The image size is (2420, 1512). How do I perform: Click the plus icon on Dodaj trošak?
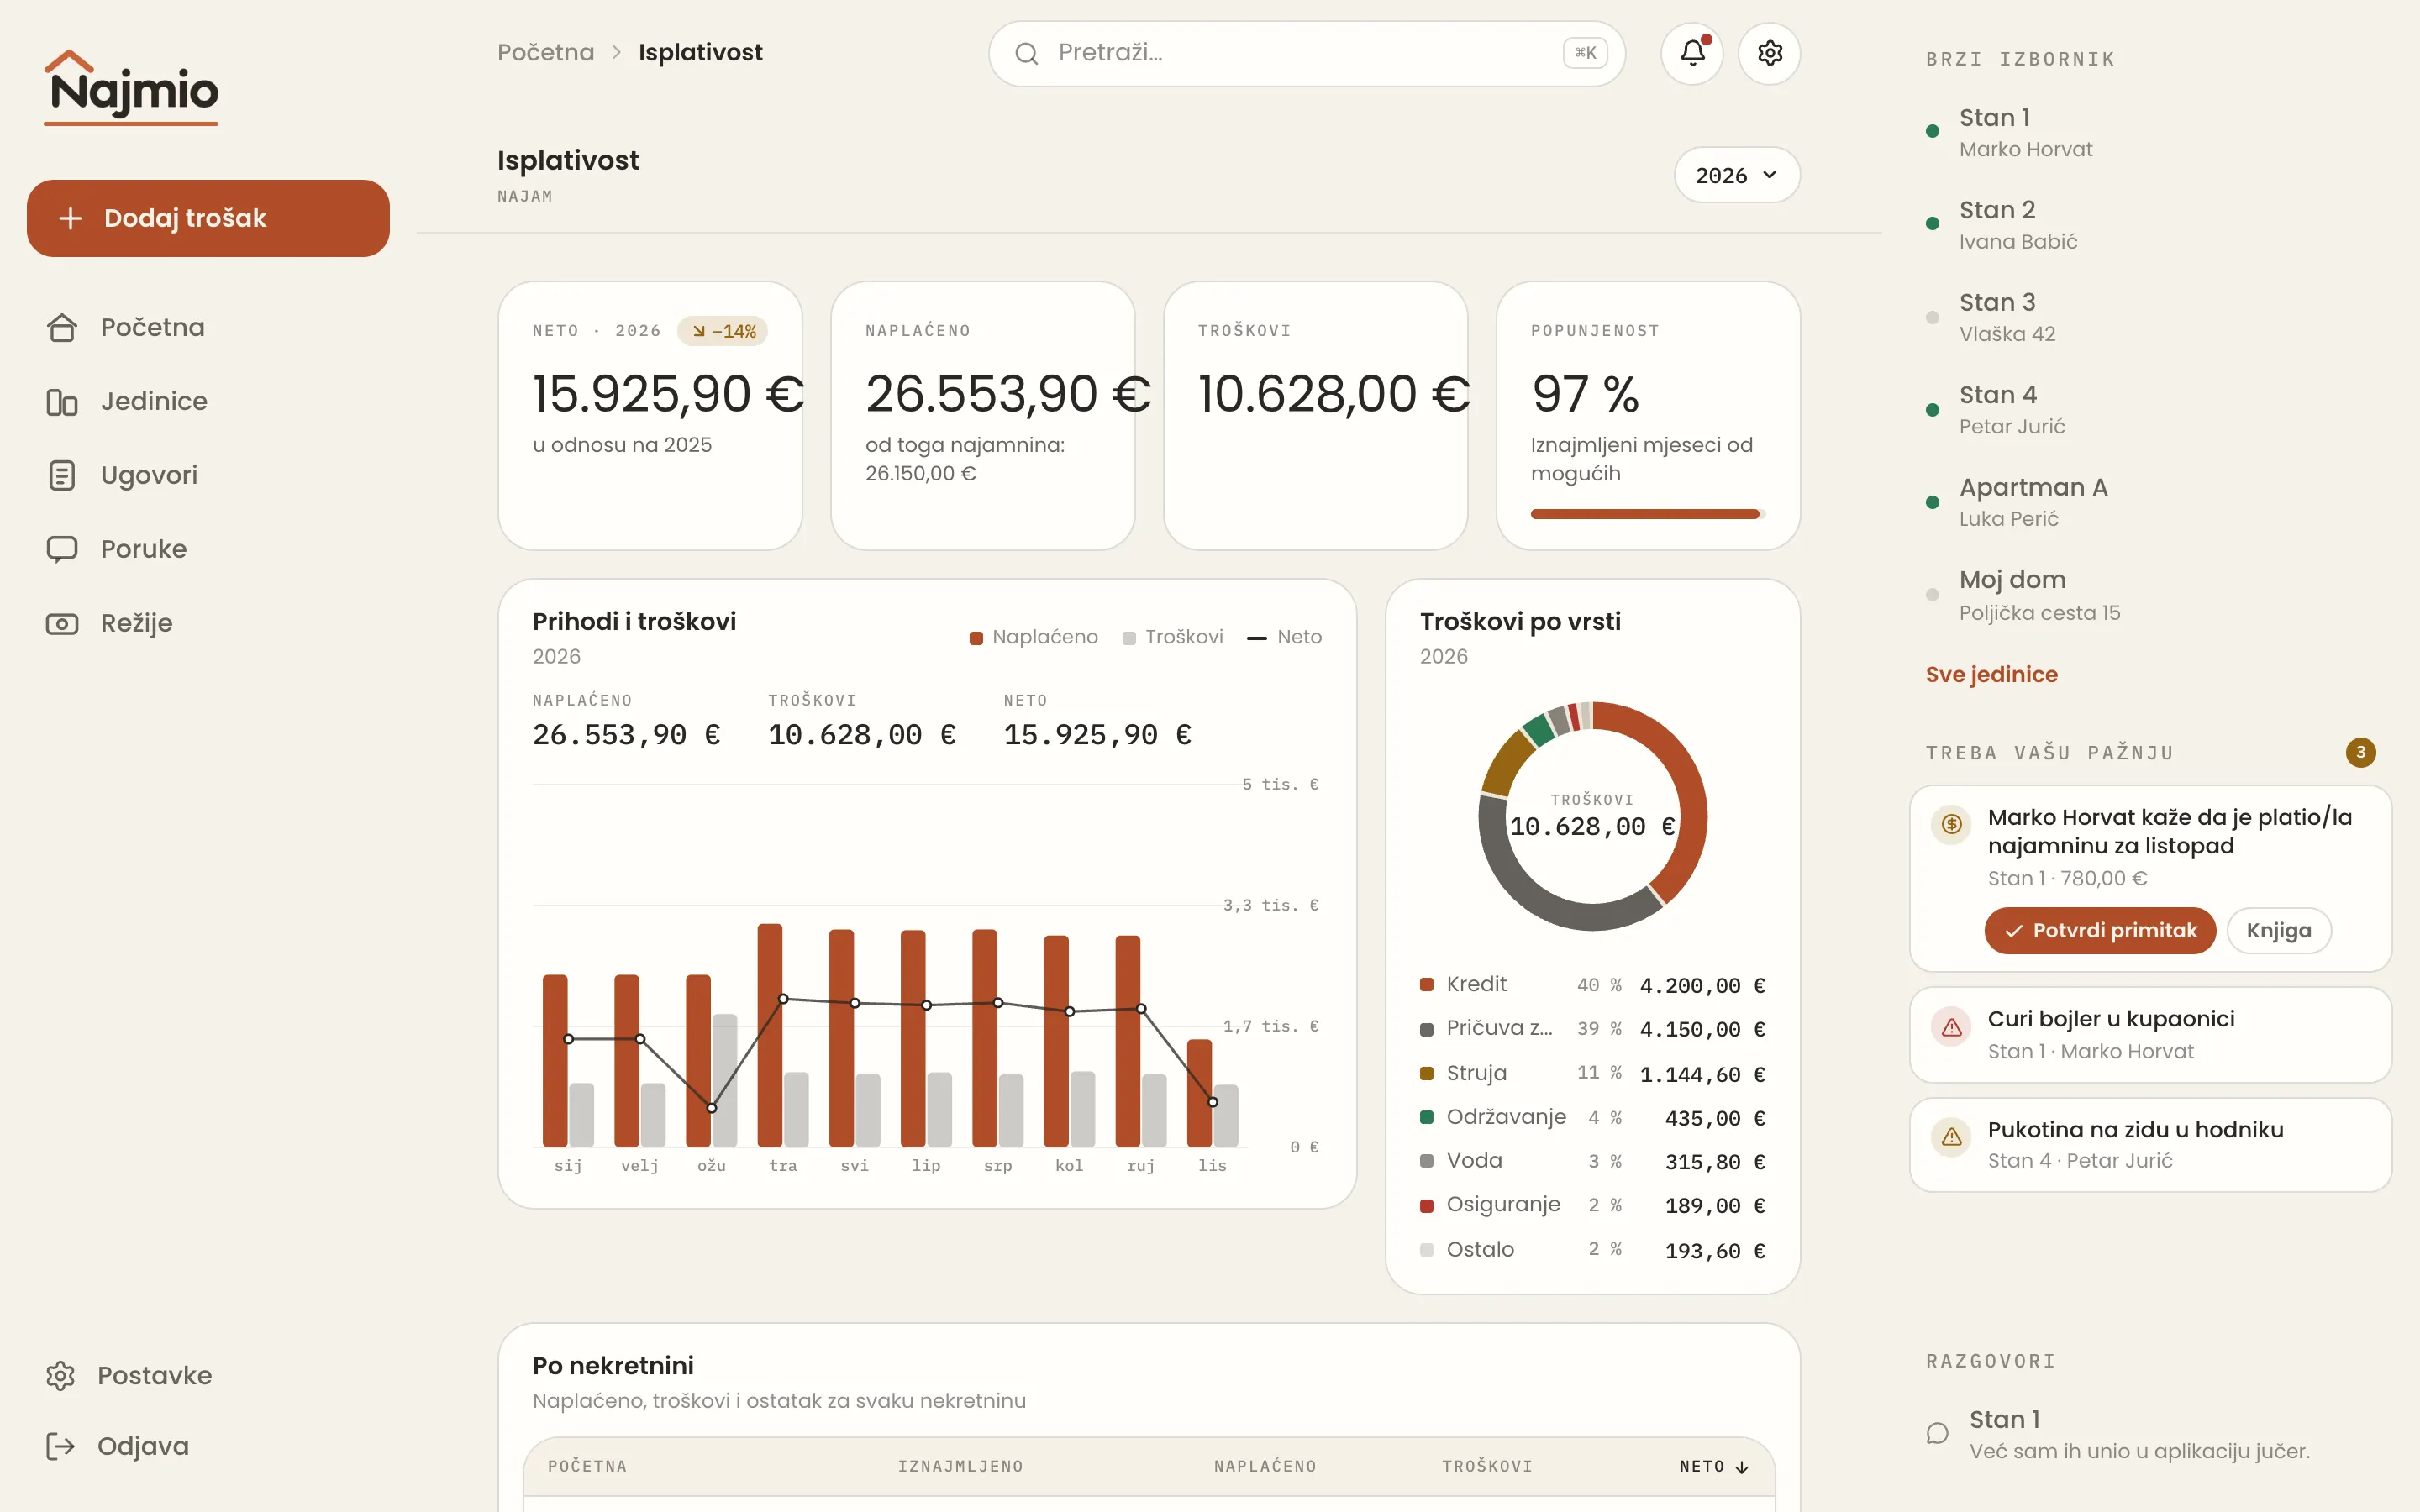pos(70,218)
